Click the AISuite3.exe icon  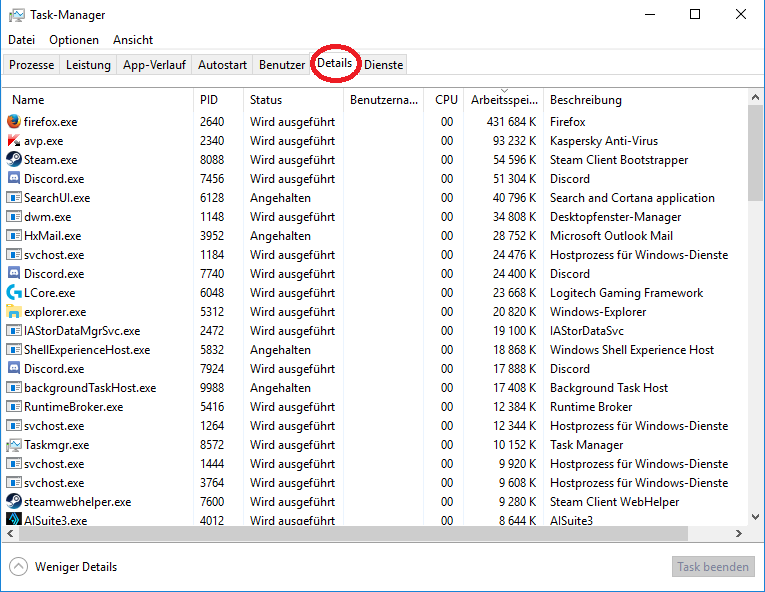pyautogui.click(x=14, y=519)
